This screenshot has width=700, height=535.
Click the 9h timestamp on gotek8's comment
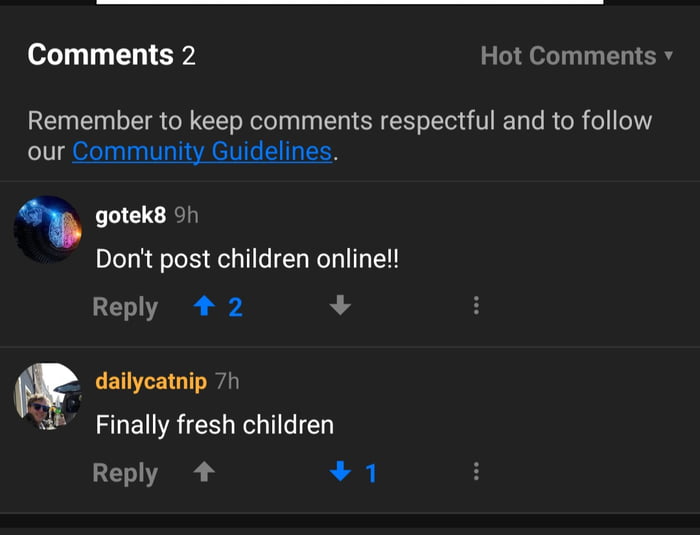[186, 215]
